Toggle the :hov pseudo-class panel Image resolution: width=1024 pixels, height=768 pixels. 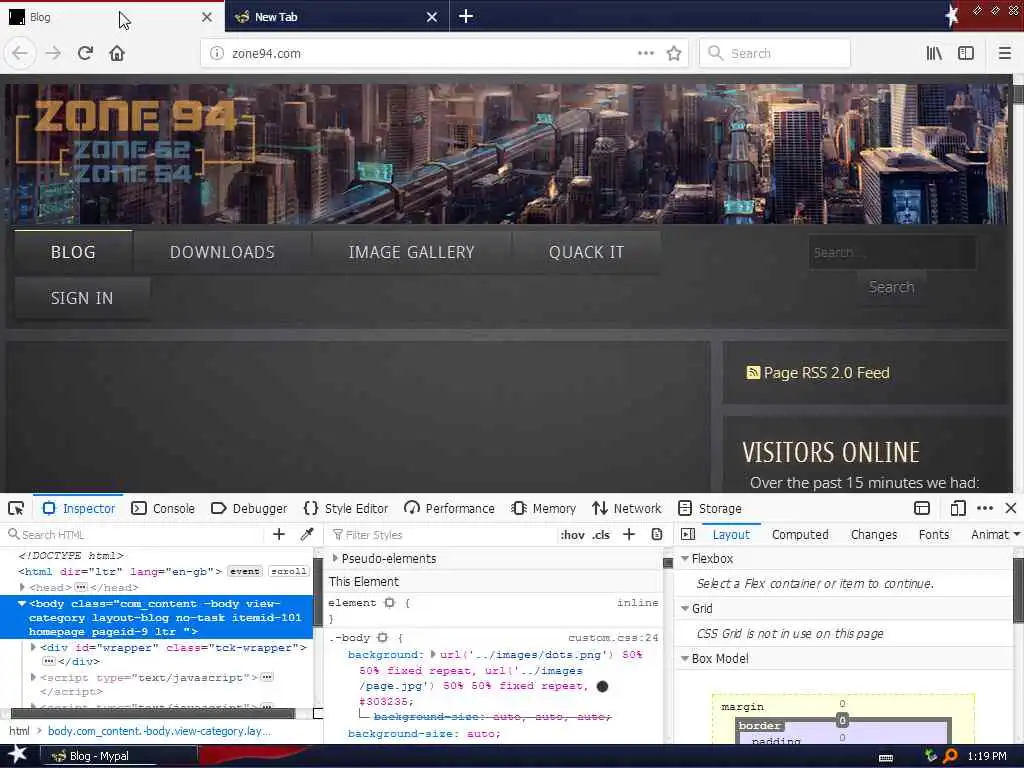[x=572, y=535]
